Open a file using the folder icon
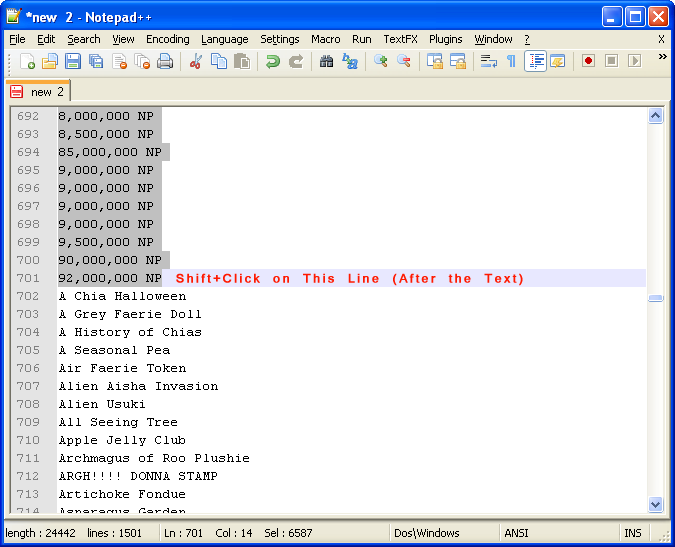Image resolution: width=675 pixels, height=547 pixels. [50, 61]
